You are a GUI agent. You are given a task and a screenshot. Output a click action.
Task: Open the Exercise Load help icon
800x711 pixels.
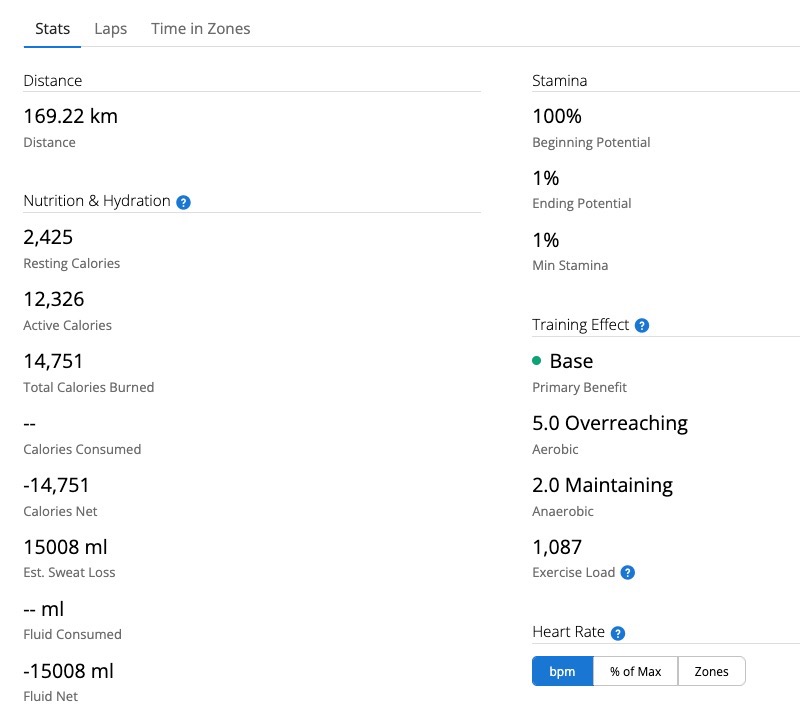(628, 573)
